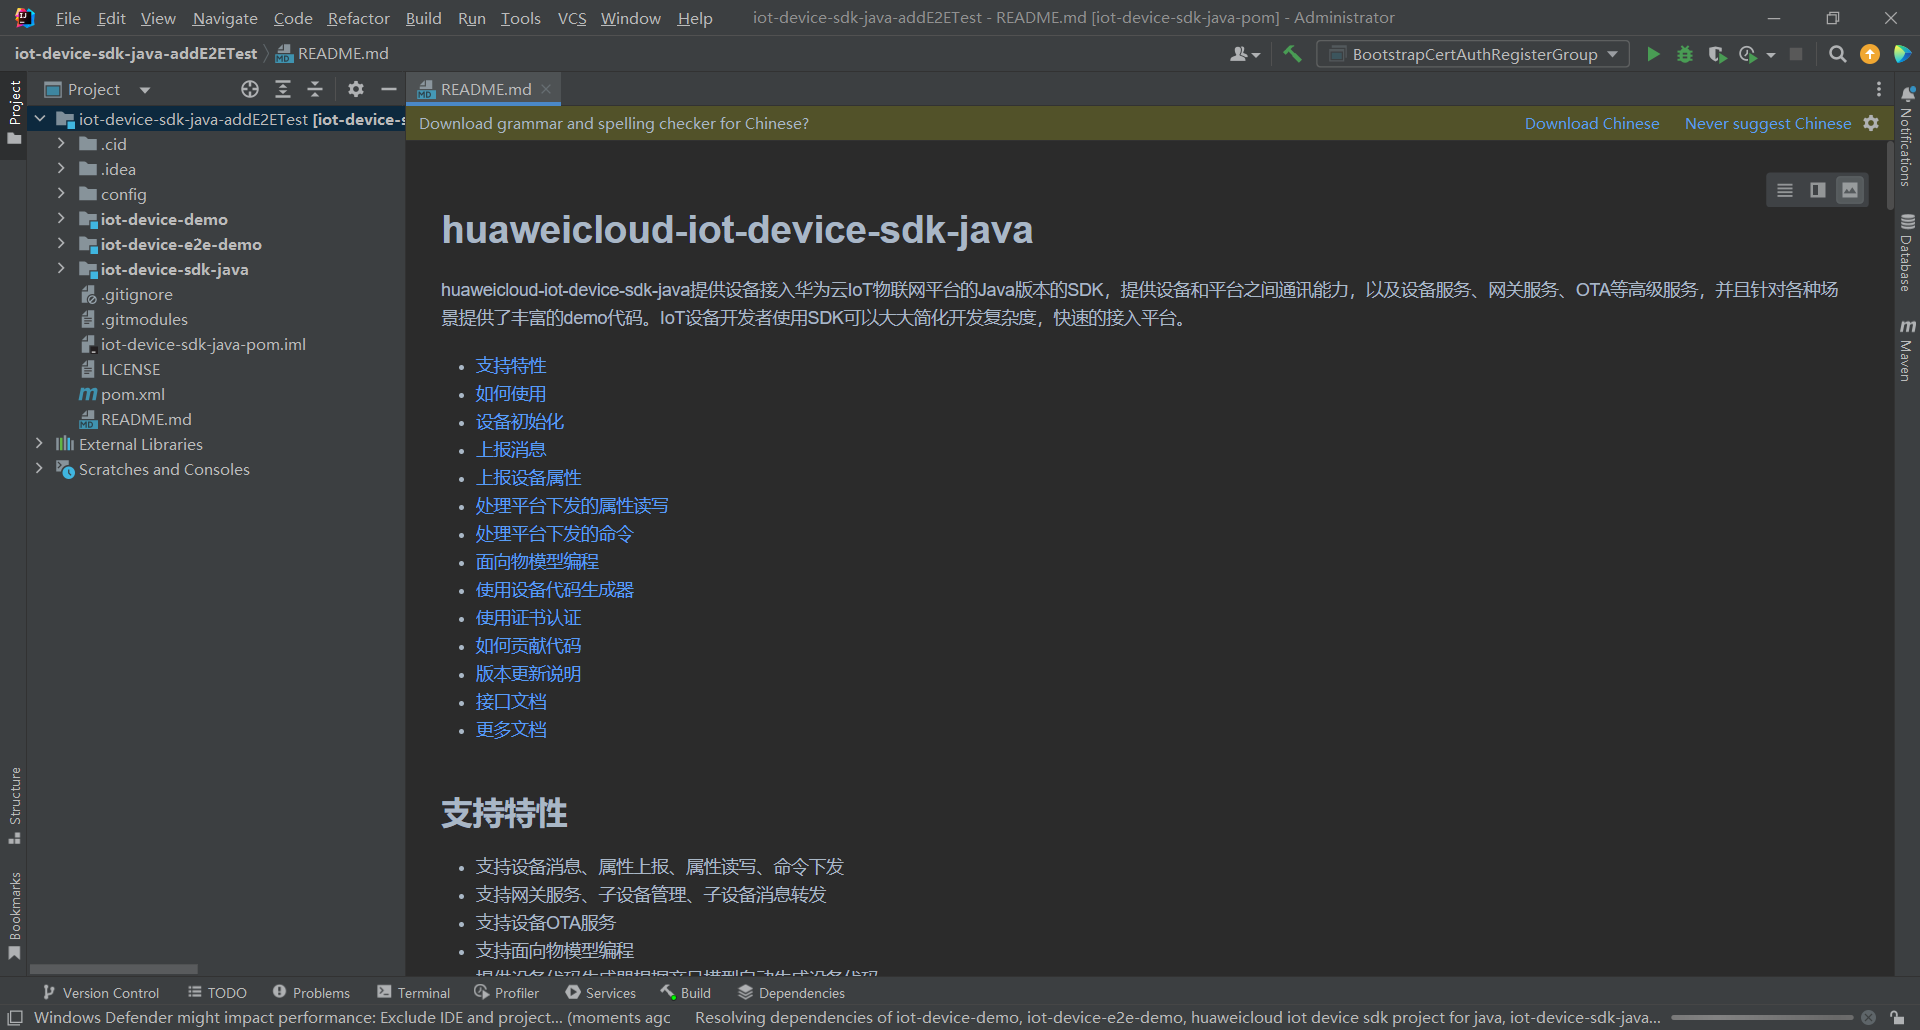Screen dimensions: 1920x1030
Task: Follow the 更多文档 link
Action: tap(511, 730)
